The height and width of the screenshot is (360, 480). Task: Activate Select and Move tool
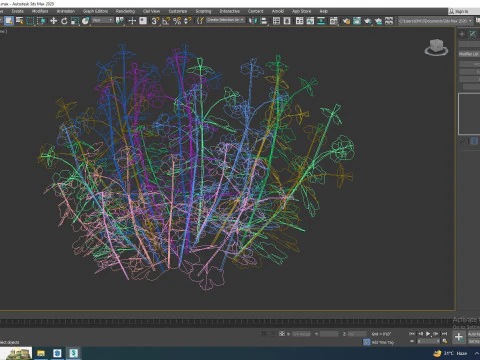(53, 21)
